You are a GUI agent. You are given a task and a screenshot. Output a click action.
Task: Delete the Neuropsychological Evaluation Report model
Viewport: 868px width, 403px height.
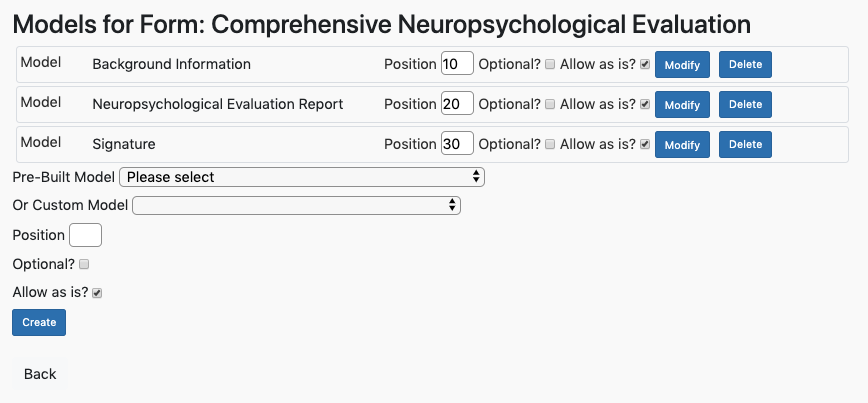(x=745, y=104)
